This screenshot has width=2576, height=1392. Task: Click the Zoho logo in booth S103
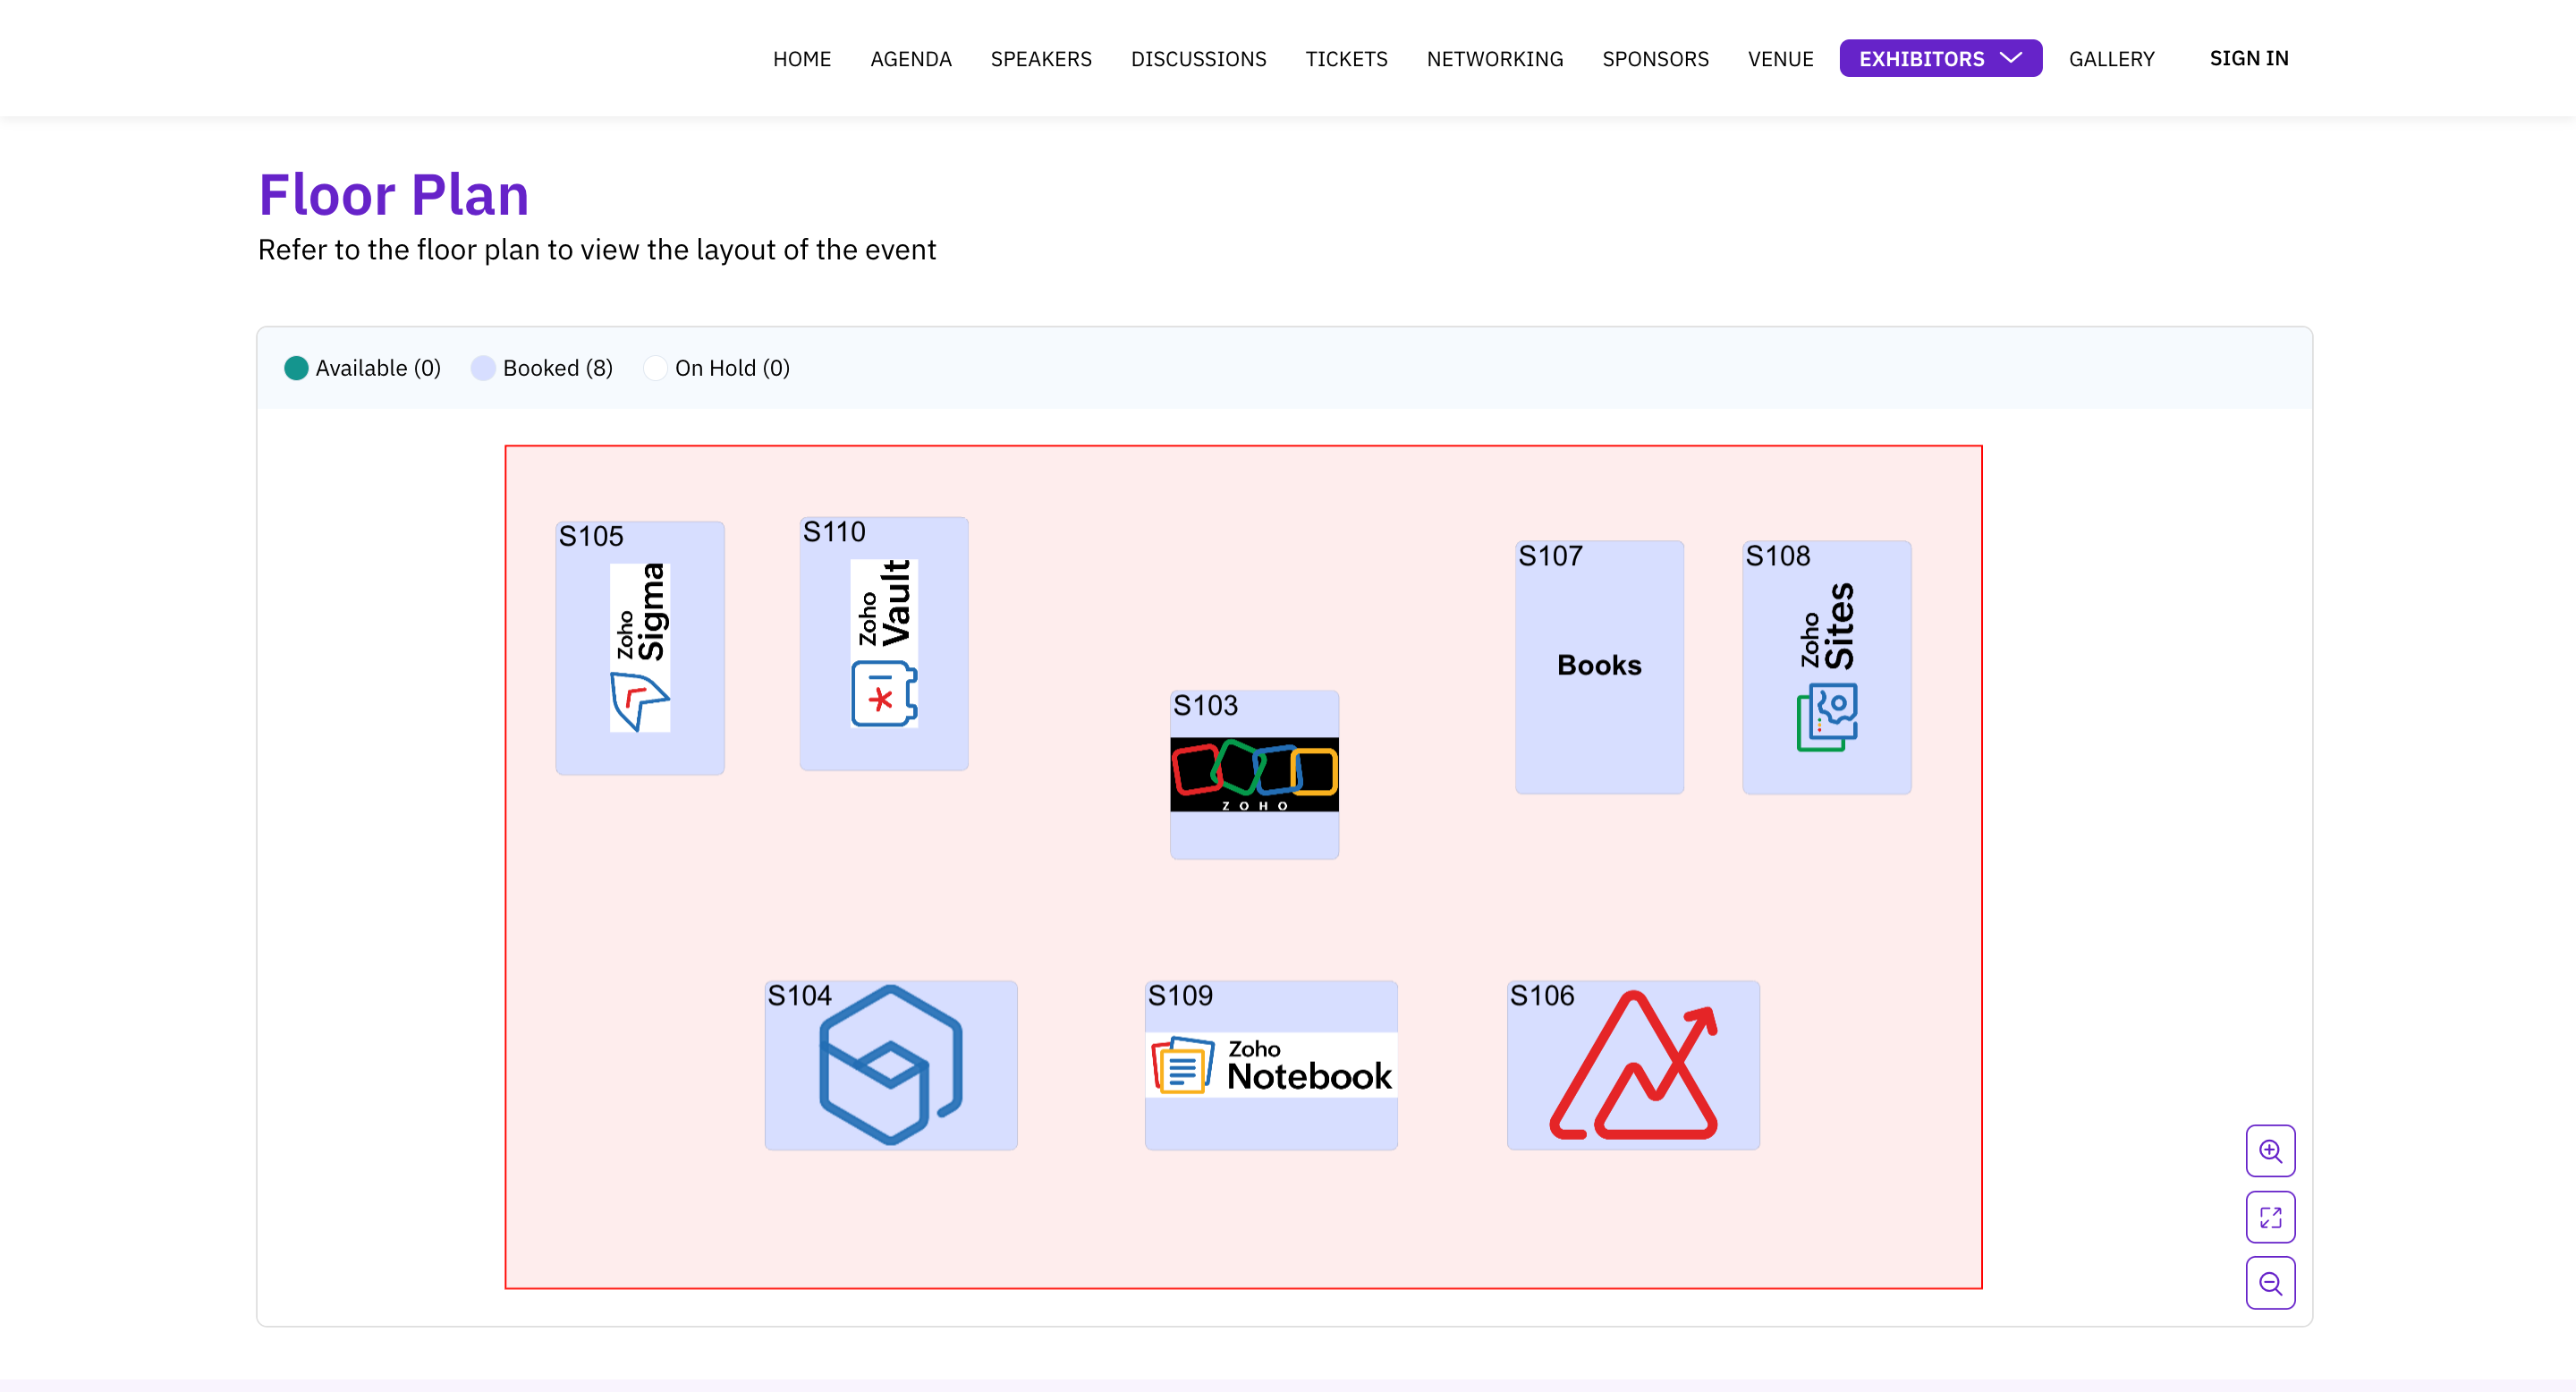coord(1254,774)
